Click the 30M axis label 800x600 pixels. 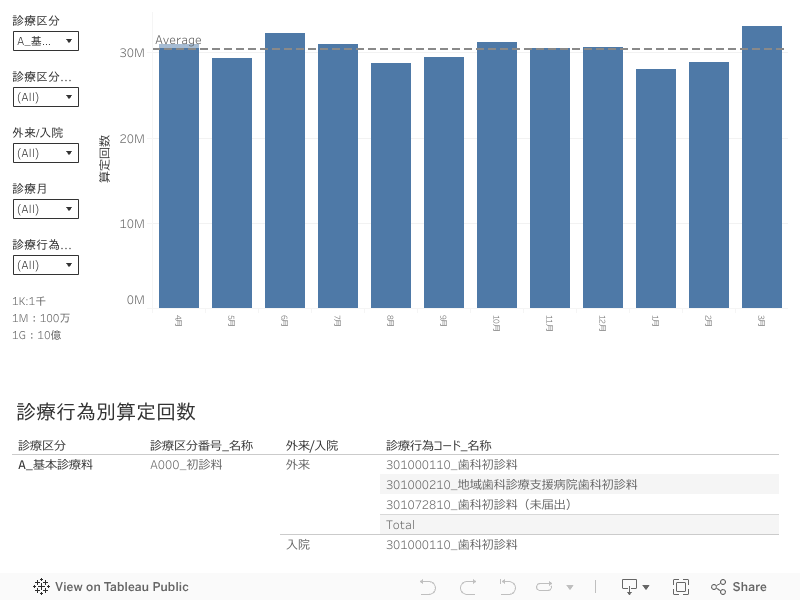pos(132,53)
